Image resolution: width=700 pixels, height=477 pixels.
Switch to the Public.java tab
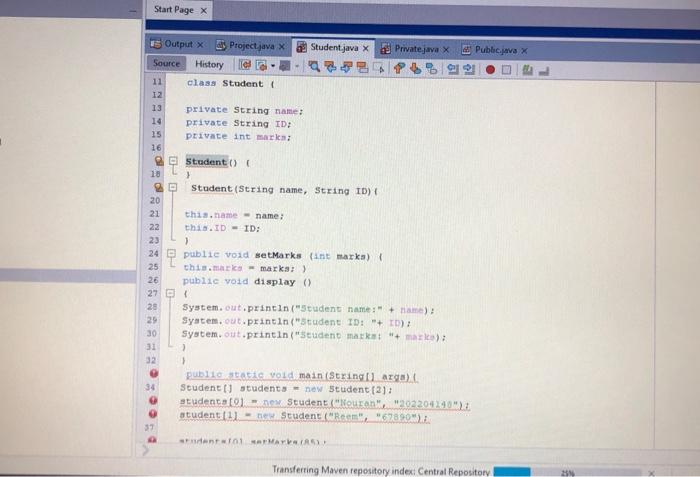coord(496,50)
